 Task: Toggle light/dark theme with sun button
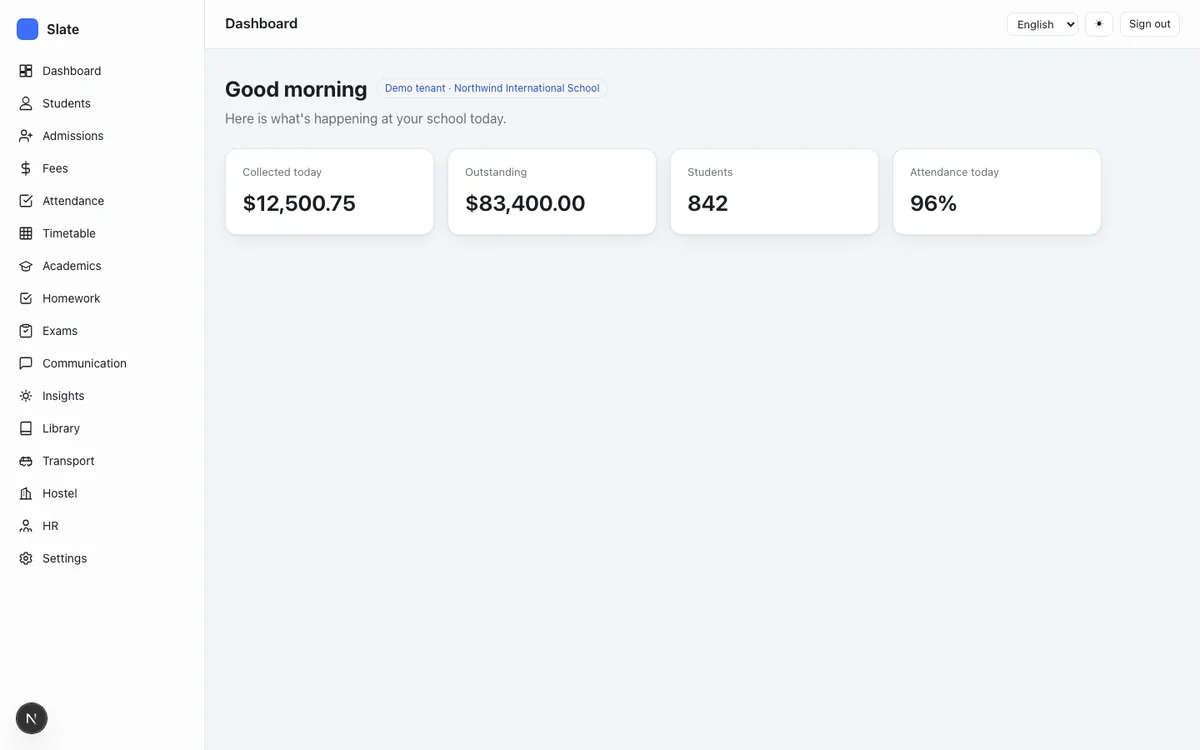(x=1099, y=24)
